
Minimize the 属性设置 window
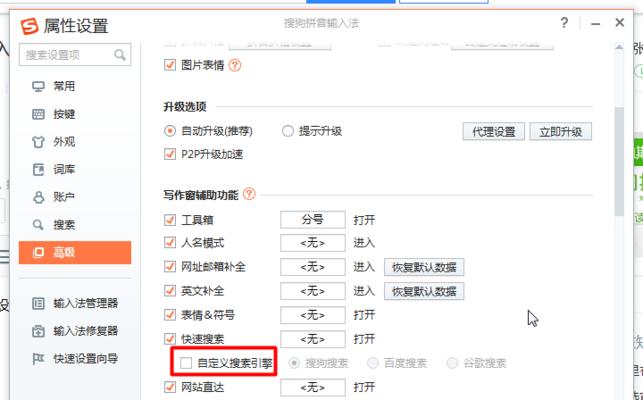click(x=595, y=24)
